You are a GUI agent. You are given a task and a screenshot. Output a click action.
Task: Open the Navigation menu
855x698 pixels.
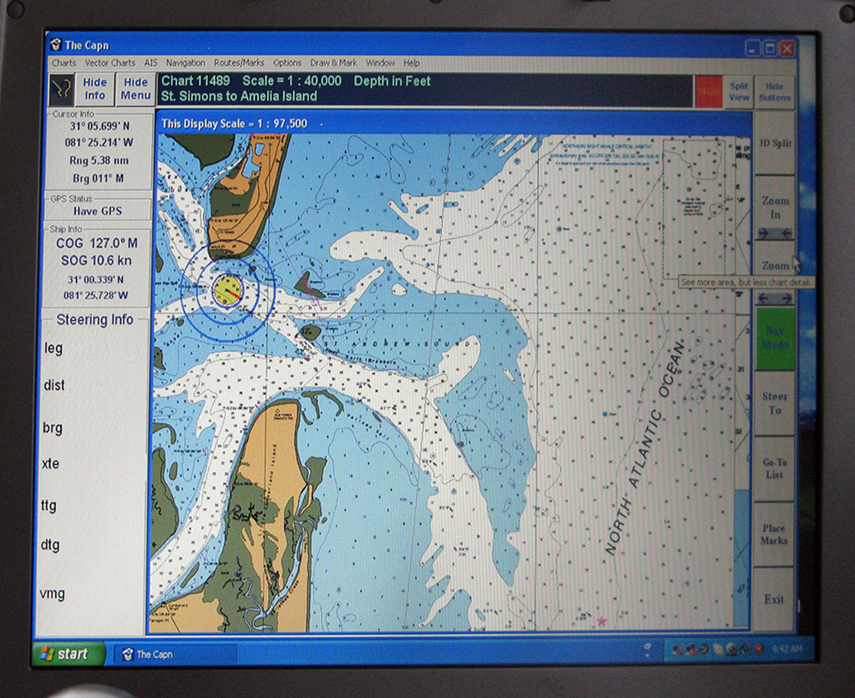(185, 63)
